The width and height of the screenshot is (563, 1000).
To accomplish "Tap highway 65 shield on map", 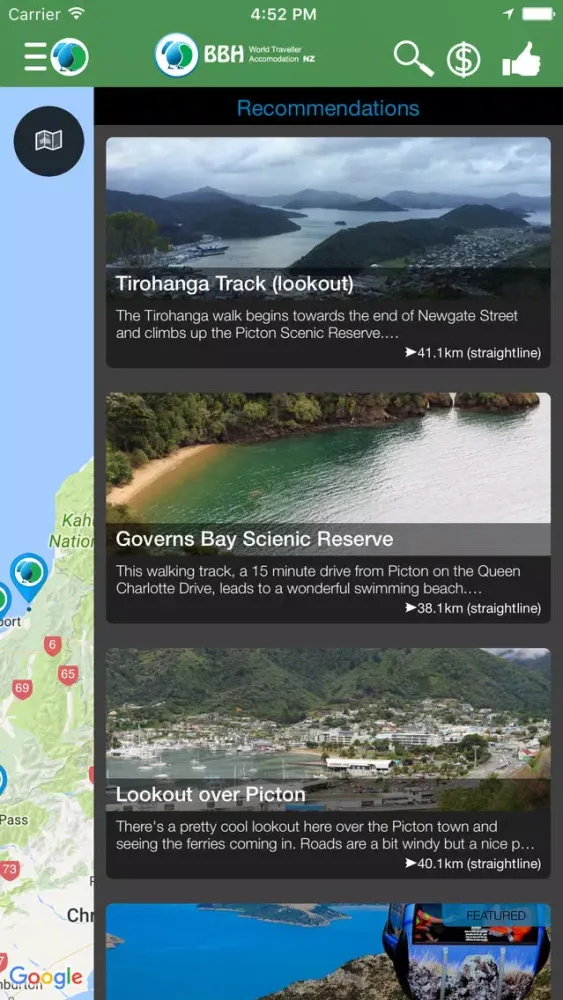I will pyautogui.click(x=68, y=674).
